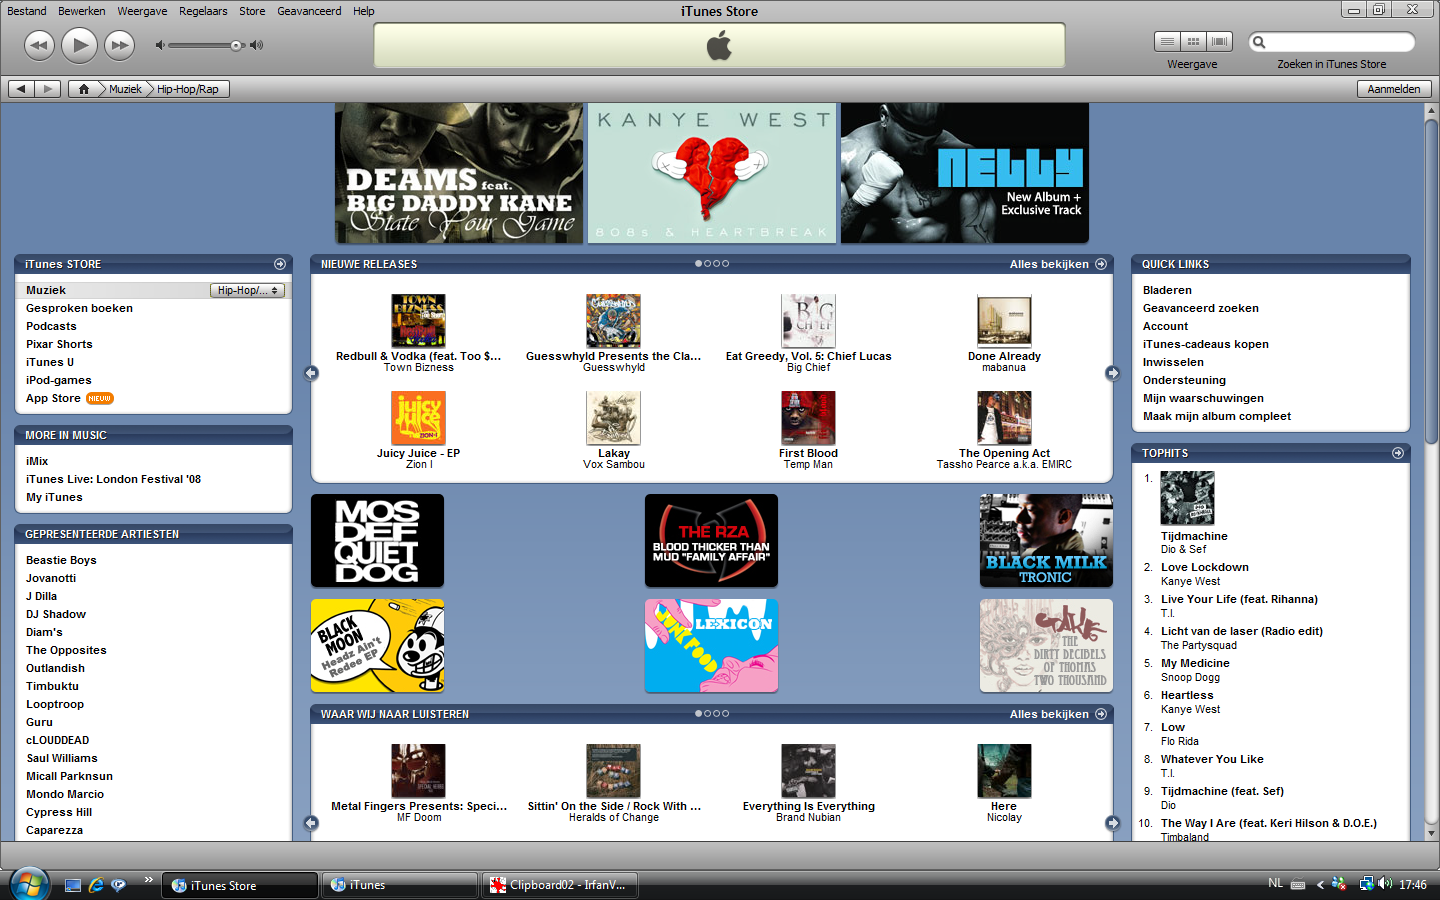
Task: Skip to the next track
Action: click(x=119, y=45)
